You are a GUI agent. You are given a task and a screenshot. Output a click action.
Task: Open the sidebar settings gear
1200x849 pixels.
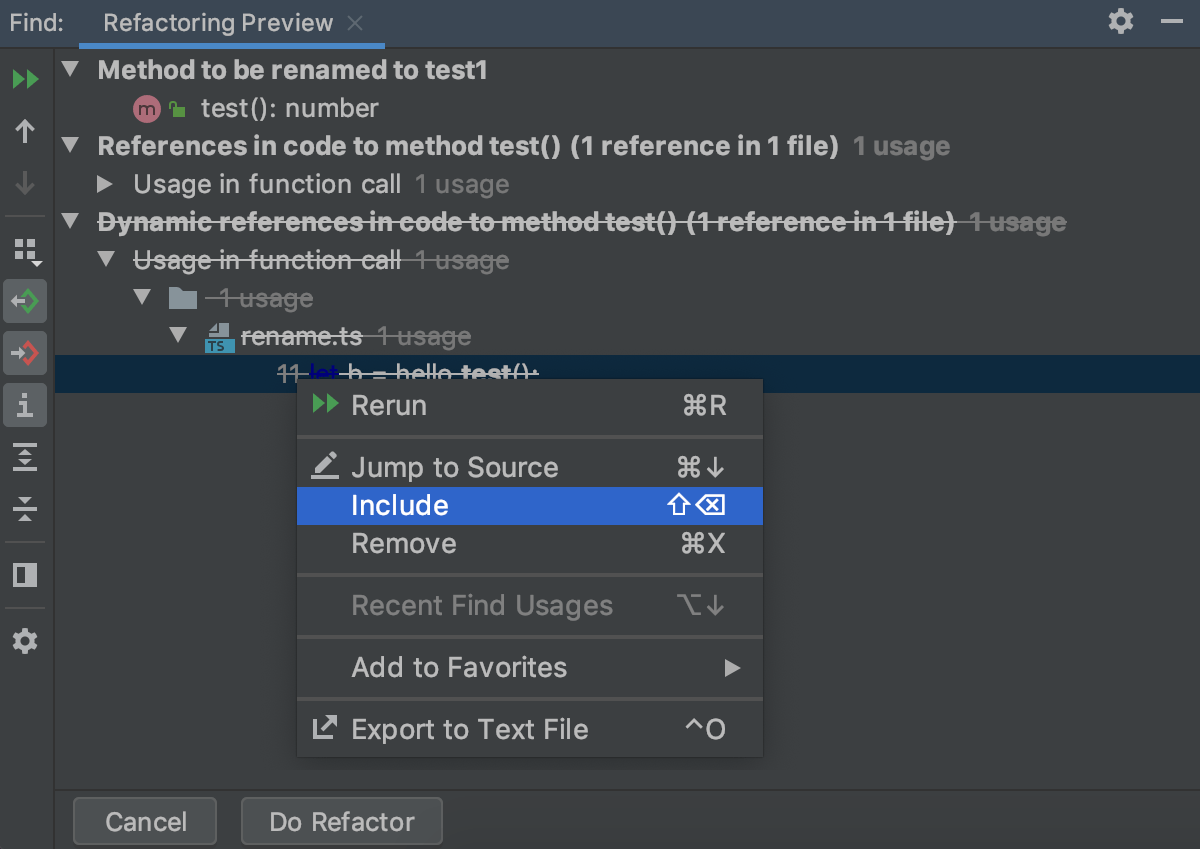coord(26,641)
